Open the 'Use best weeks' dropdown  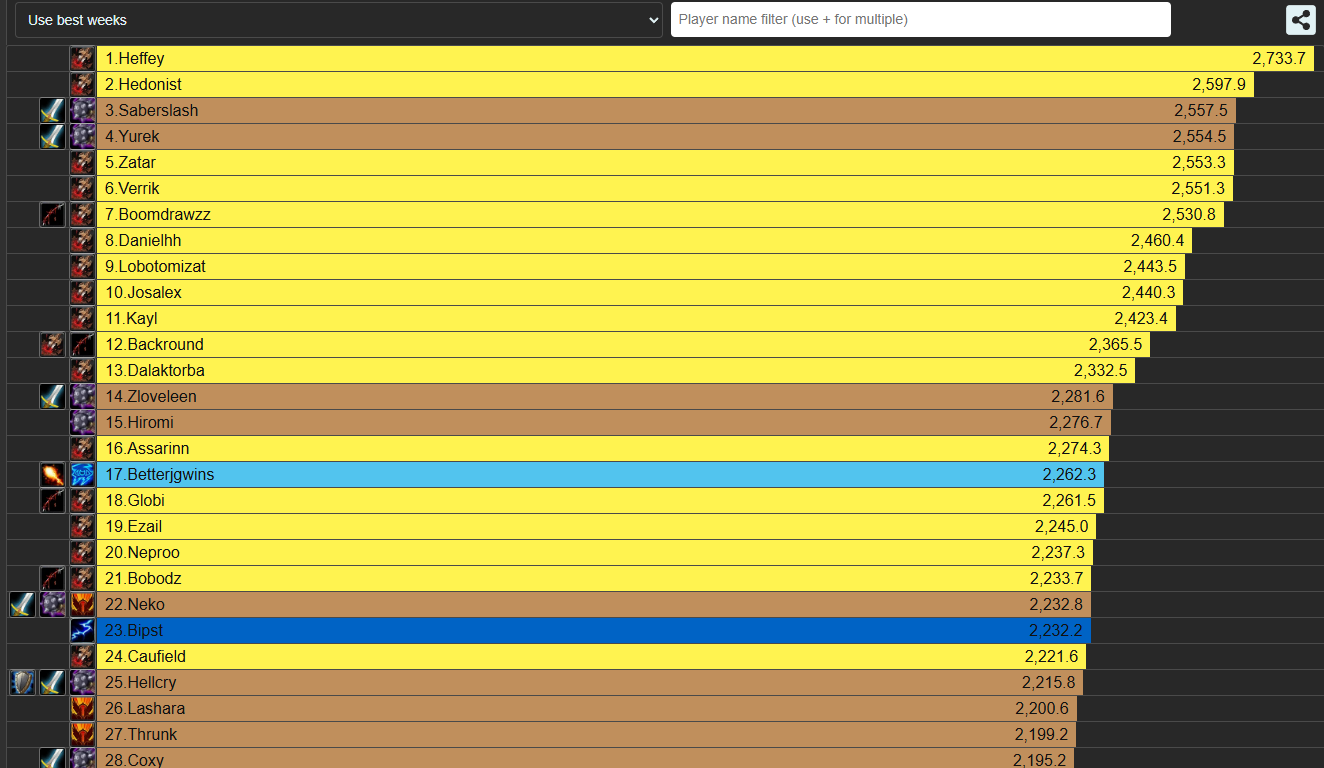(339, 20)
